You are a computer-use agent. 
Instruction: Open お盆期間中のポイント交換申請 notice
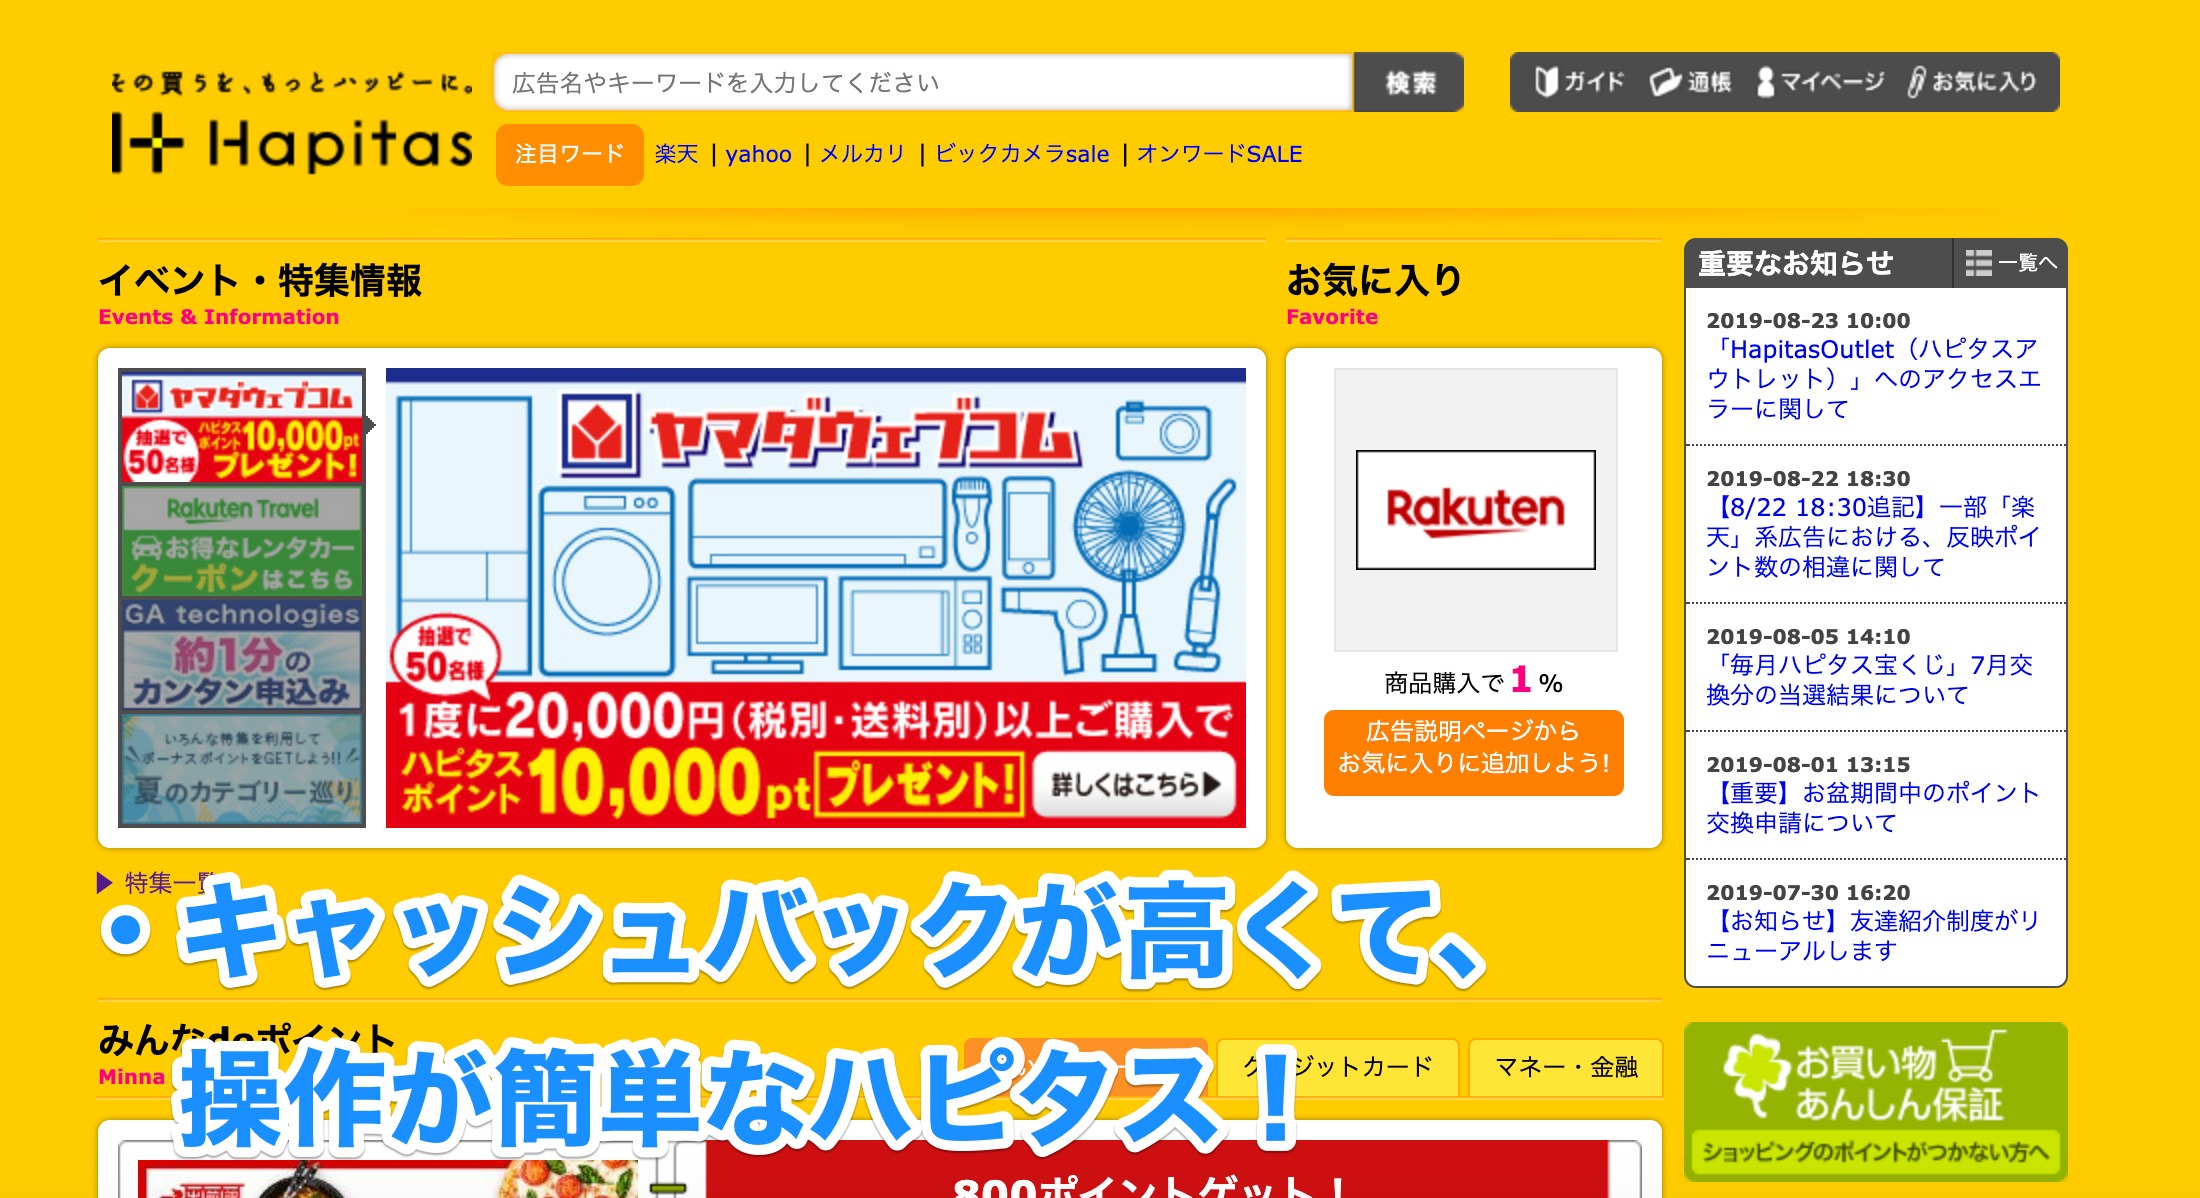pos(1872,808)
